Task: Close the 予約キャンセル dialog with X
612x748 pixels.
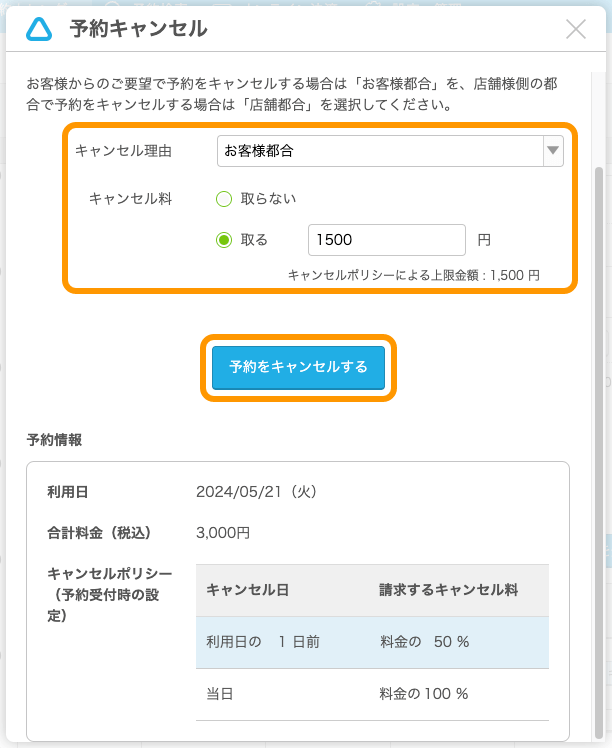Action: tap(576, 29)
